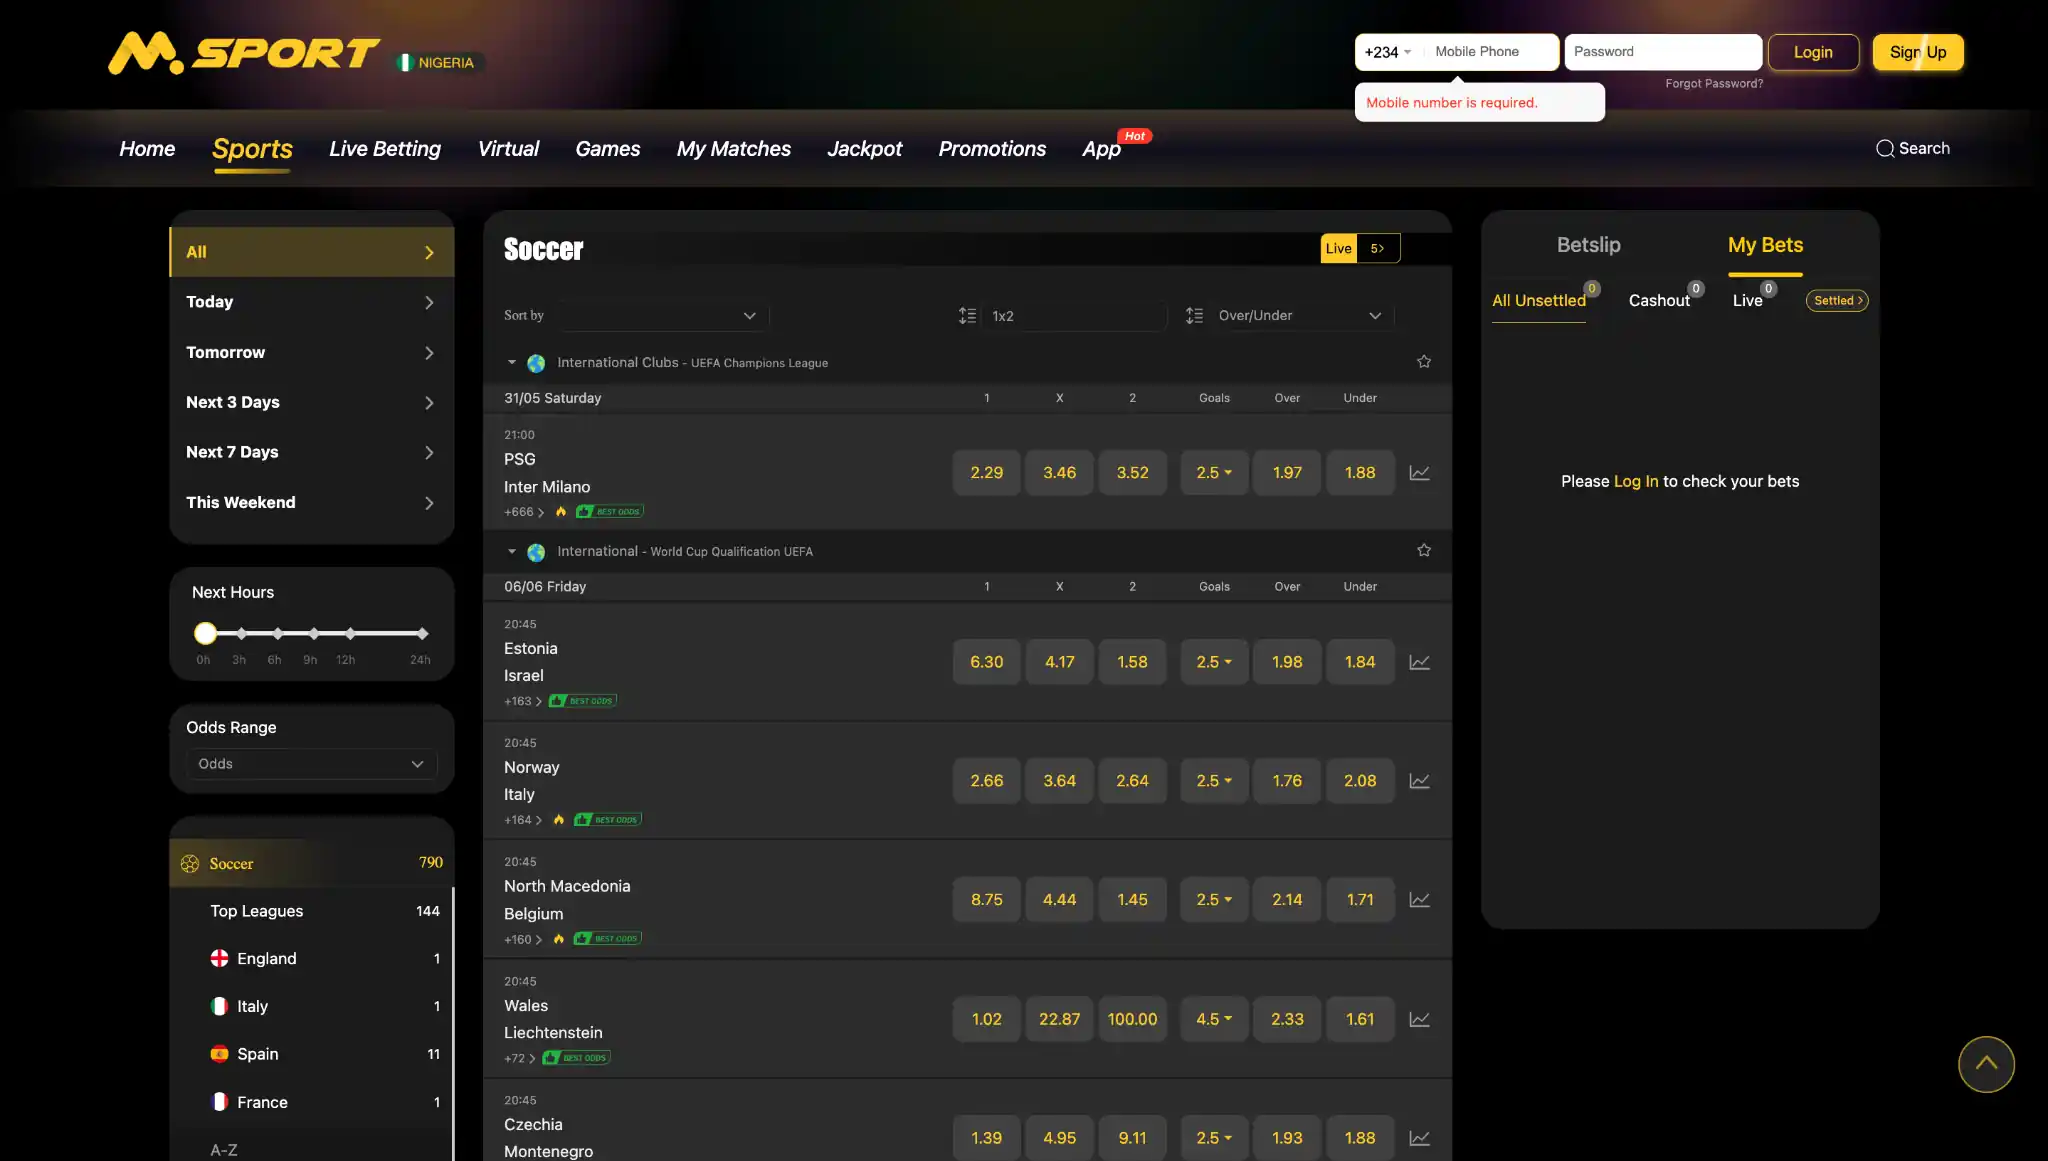Expand +666 more markets for PSG match
Viewport: 2048px width, 1161px height.
coord(524,512)
